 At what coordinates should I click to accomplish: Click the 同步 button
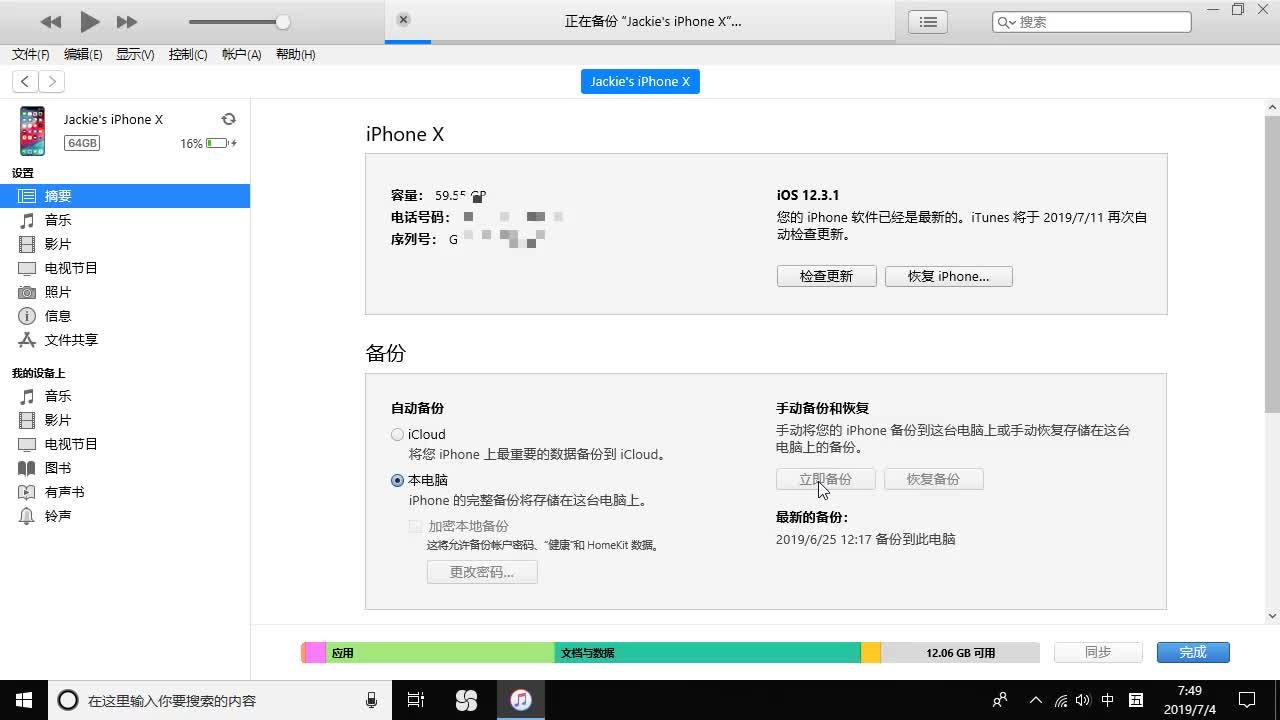pos(1098,652)
